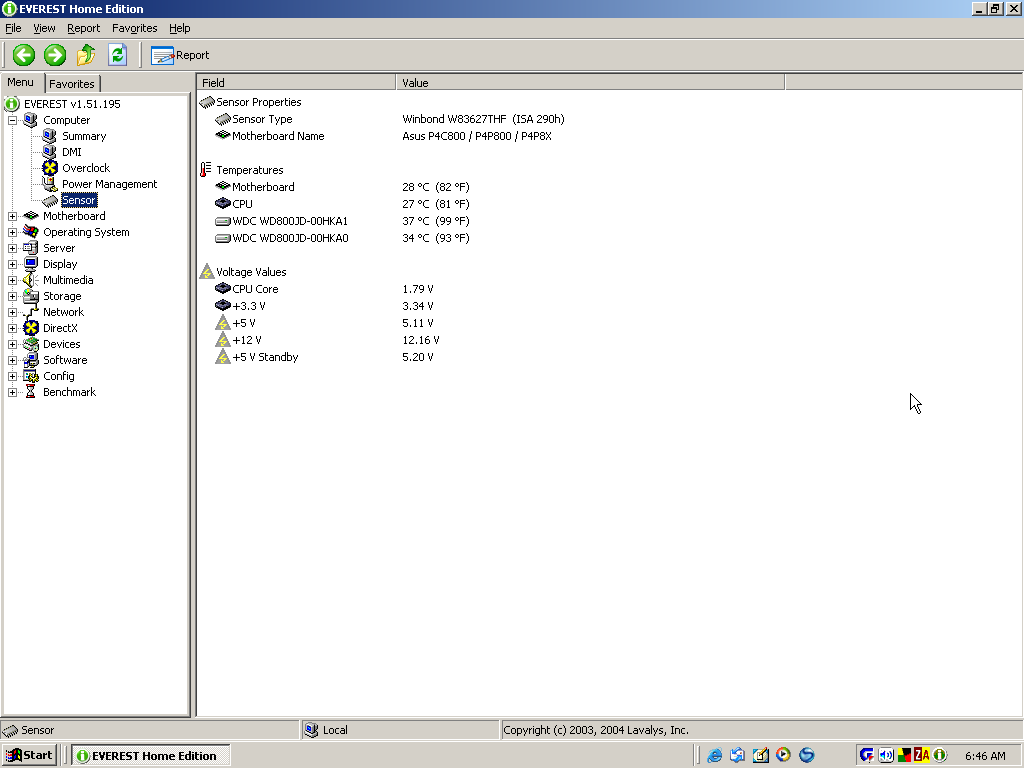Expand the Benchmark tree node

pyautogui.click(x=12, y=392)
